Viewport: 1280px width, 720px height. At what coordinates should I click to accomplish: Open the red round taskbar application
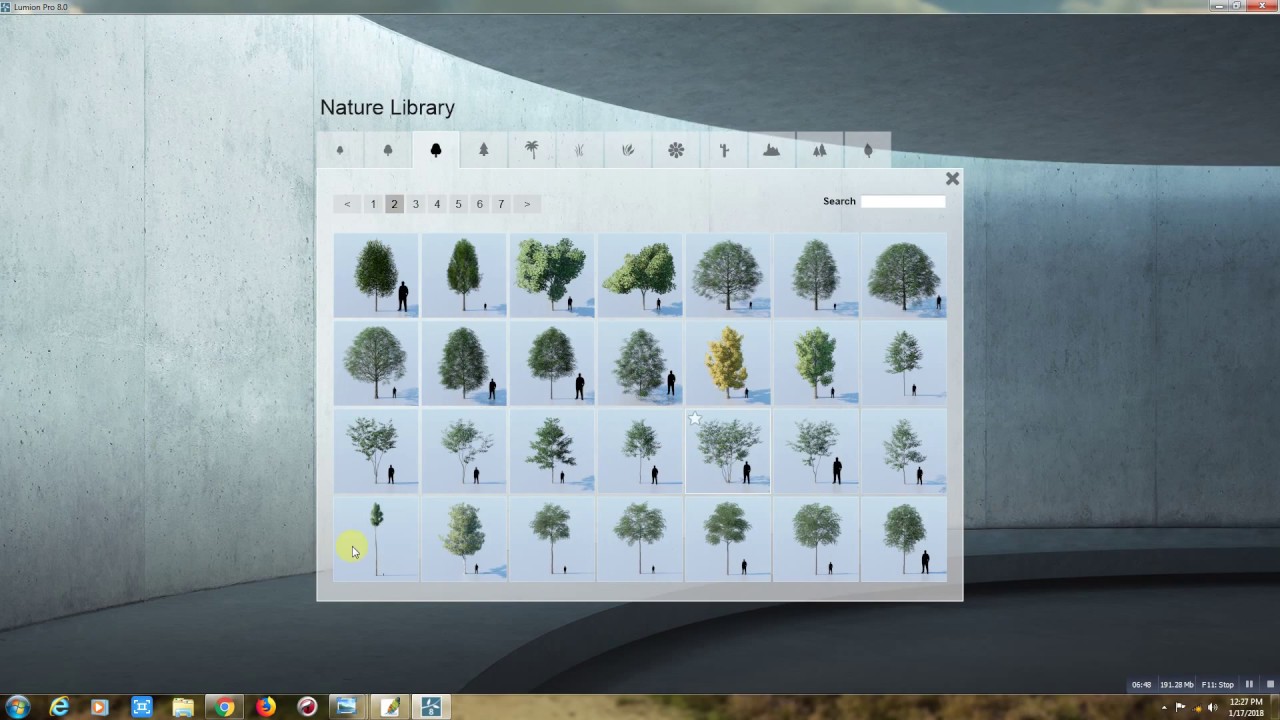point(307,707)
